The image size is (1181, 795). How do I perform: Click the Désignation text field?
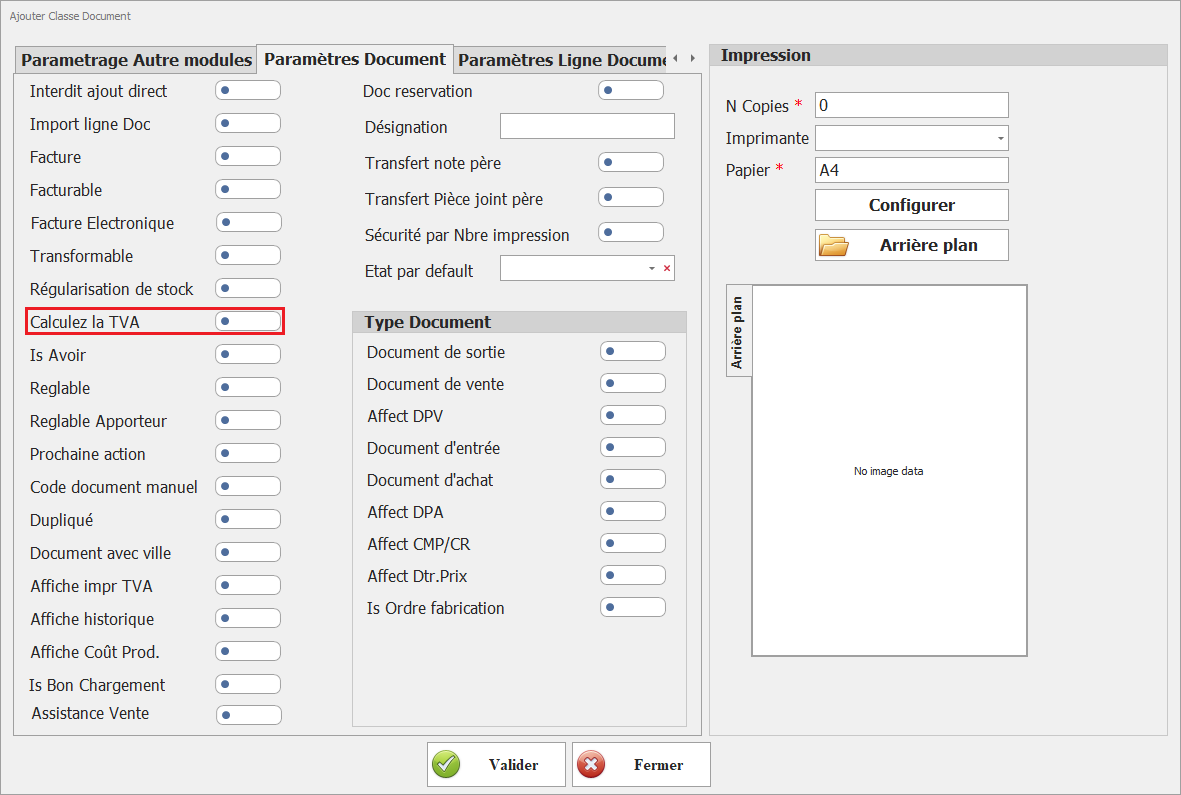click(587, 126)
